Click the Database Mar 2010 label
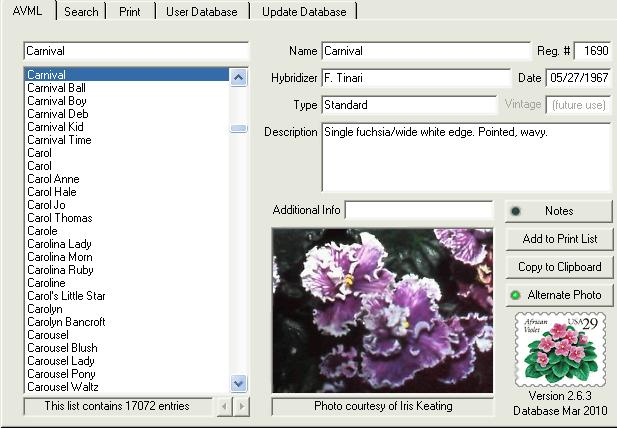Screen dimensions: 617x428 click(x=560, y=411)
